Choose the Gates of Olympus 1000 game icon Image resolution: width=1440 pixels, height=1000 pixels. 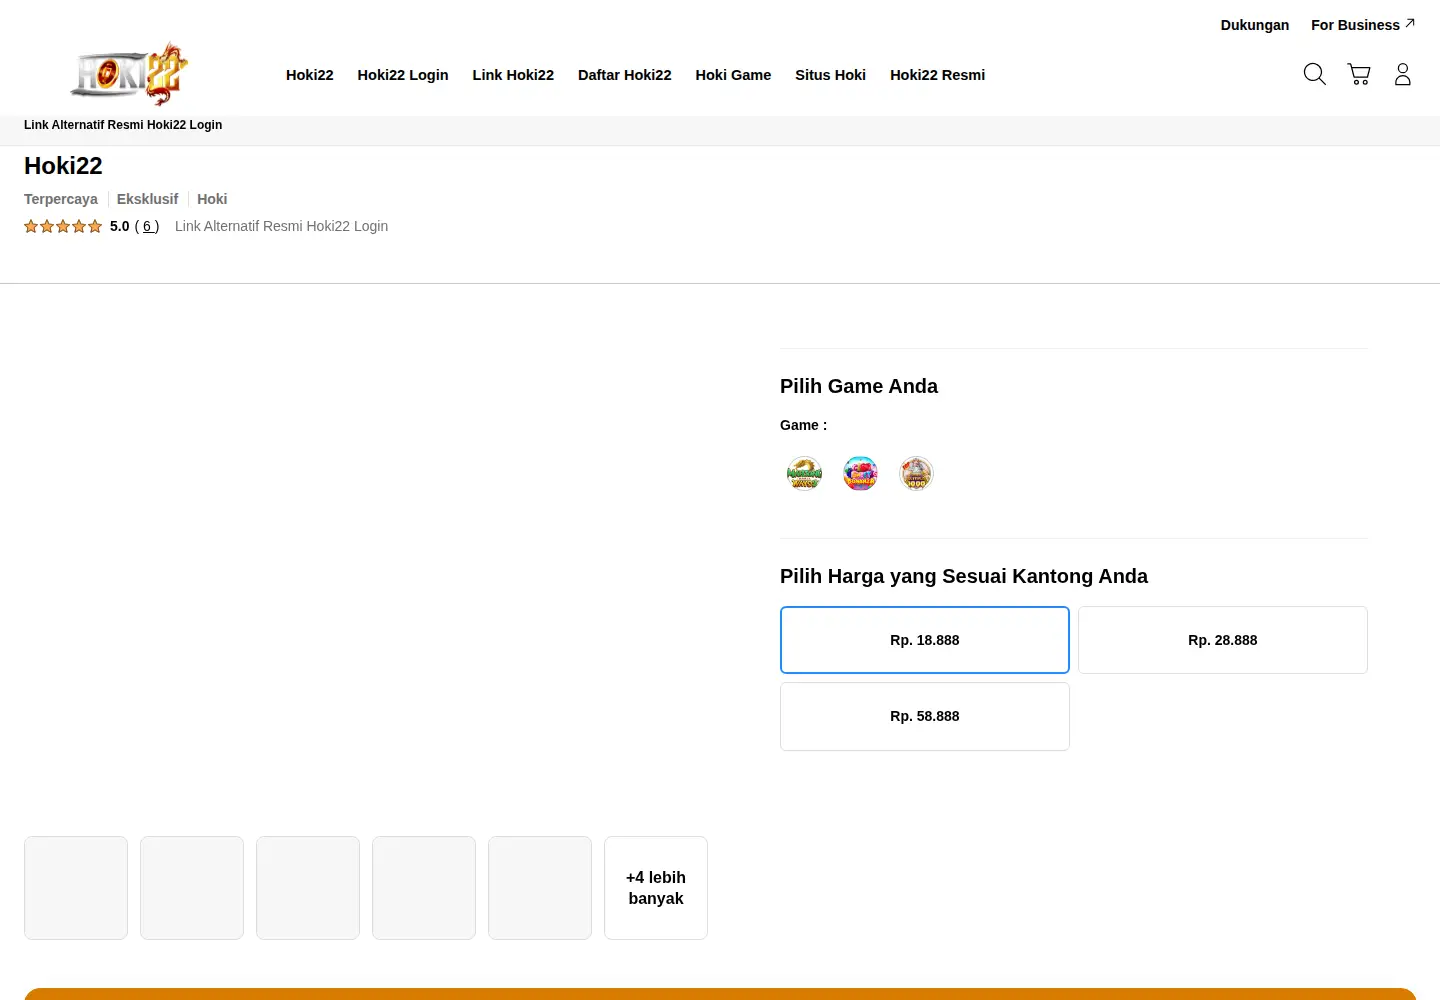click(x=916, y=473)
